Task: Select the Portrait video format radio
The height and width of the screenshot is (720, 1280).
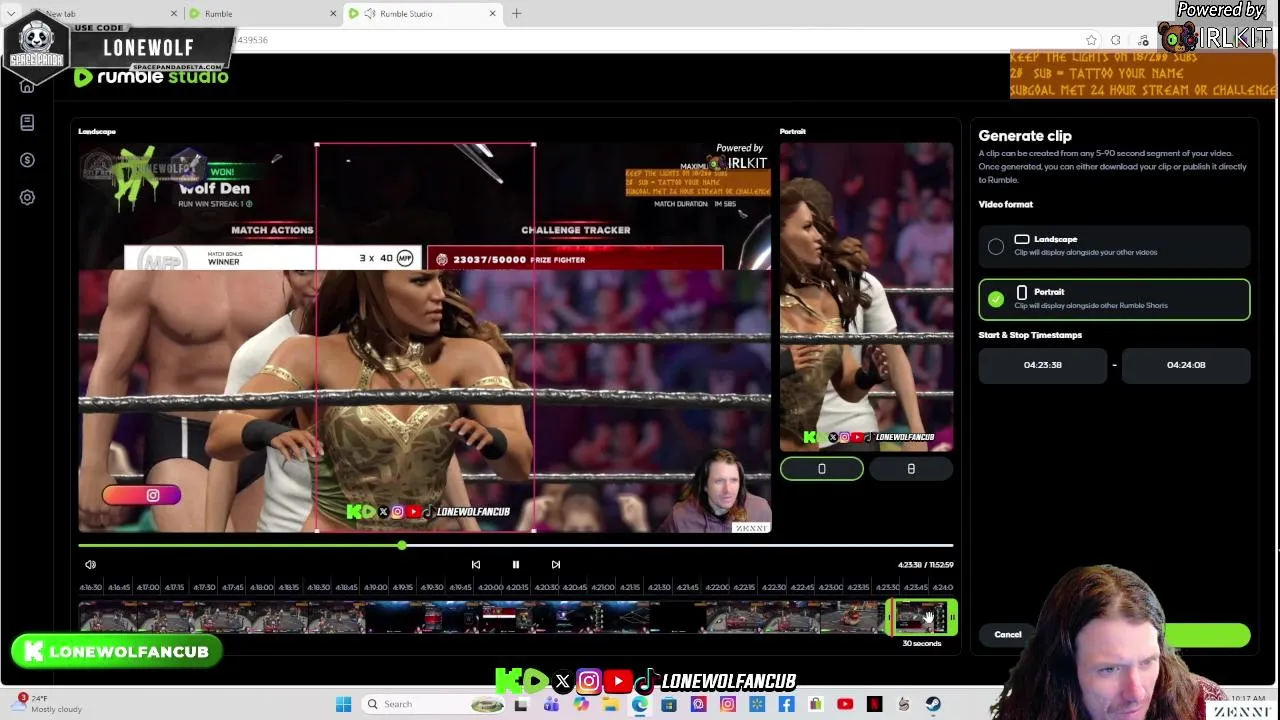Action: pos(996,299)
